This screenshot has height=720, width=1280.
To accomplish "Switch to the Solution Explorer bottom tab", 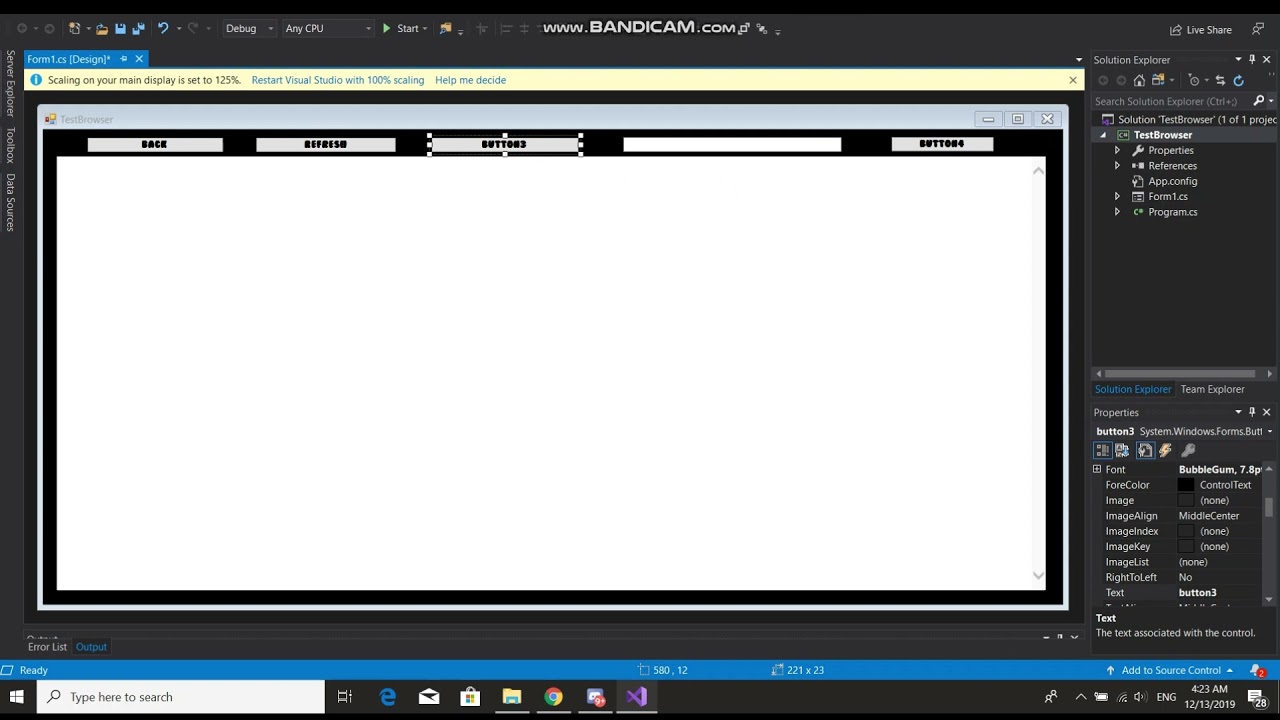I will click(1132, 389).
